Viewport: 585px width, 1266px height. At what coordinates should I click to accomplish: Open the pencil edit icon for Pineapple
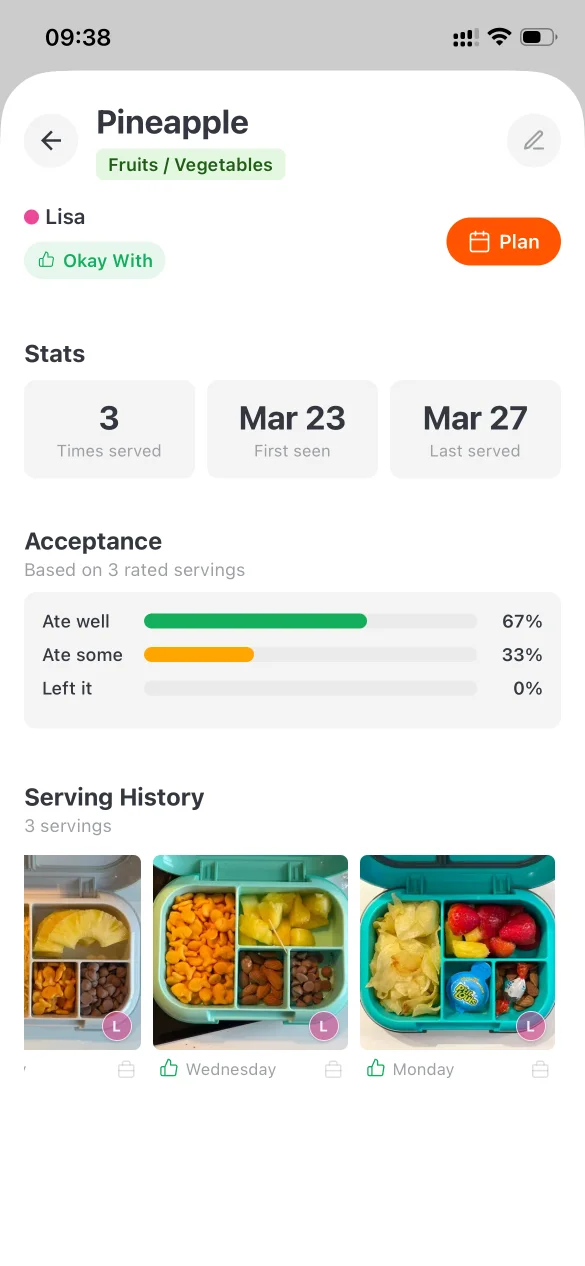(533, 140)
